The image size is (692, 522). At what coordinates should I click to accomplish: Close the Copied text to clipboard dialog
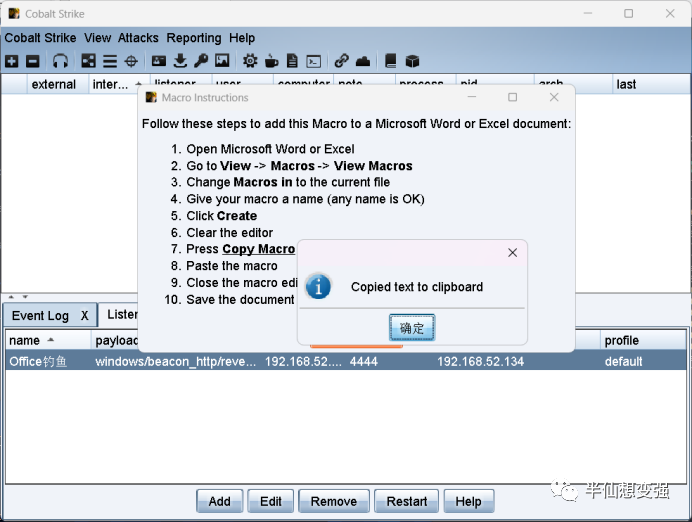[512, 253]
